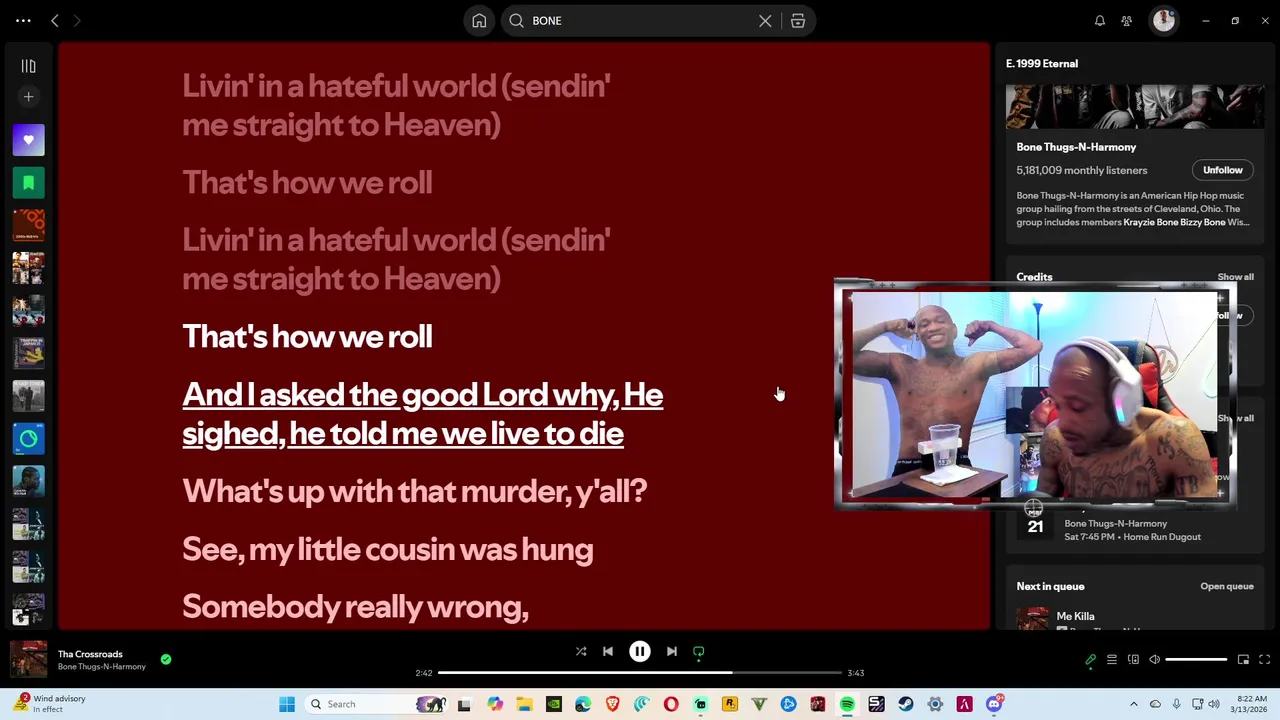Clear the BONE search text
This screenshot has width=1280, height=720.
[x=765, y=21]
